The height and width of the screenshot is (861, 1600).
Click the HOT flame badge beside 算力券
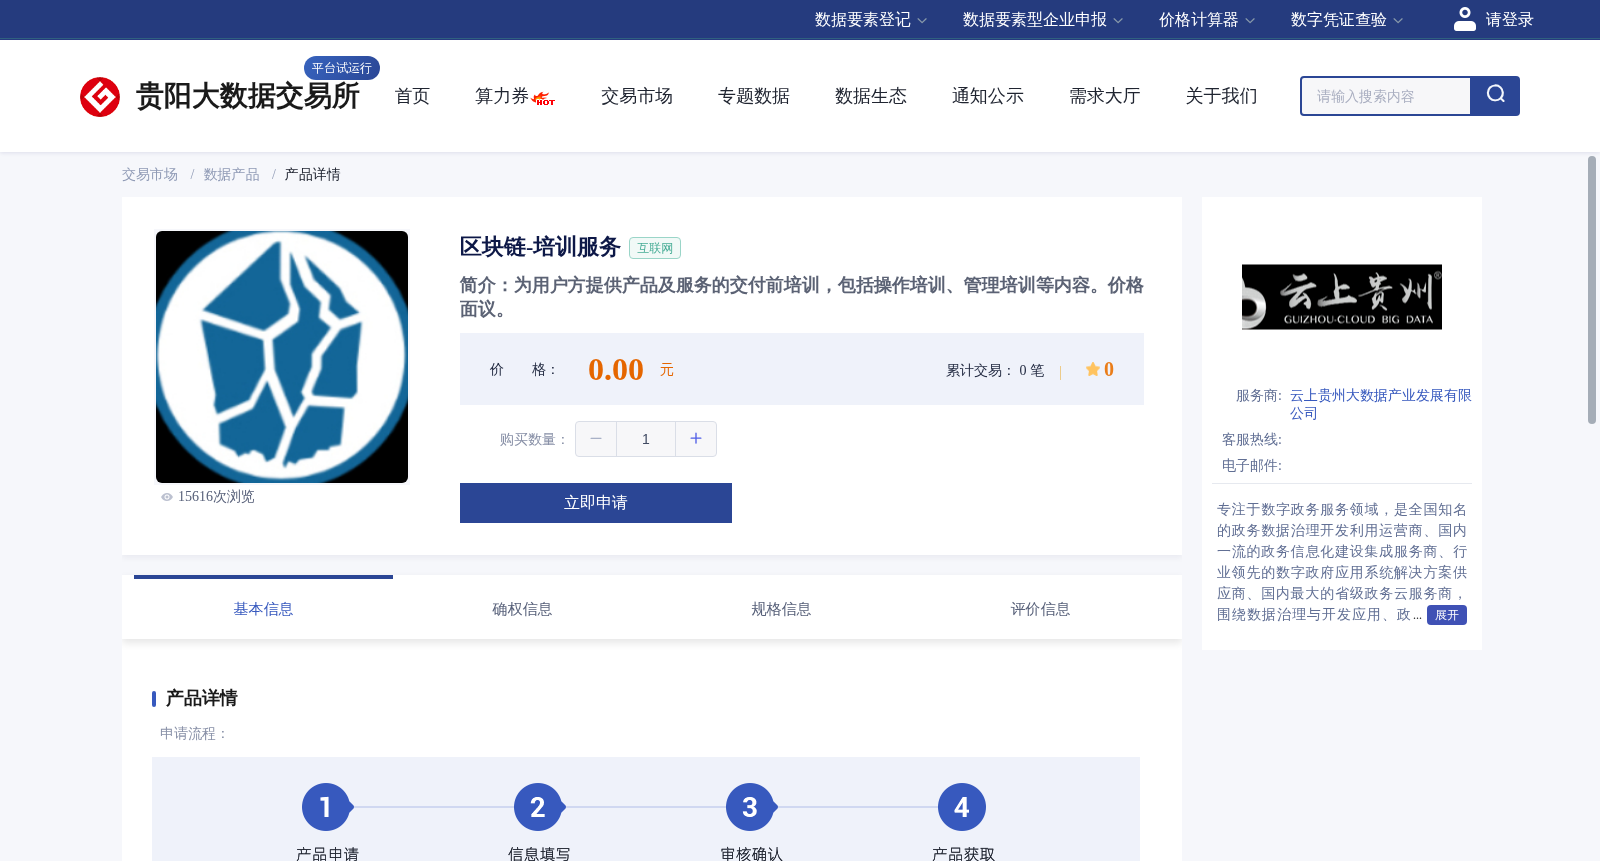544,99
